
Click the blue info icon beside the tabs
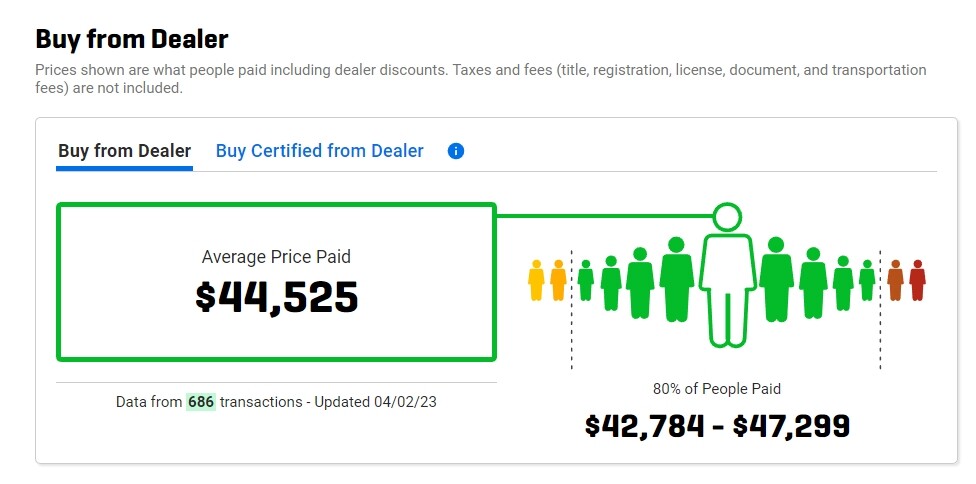coord(456,152)
